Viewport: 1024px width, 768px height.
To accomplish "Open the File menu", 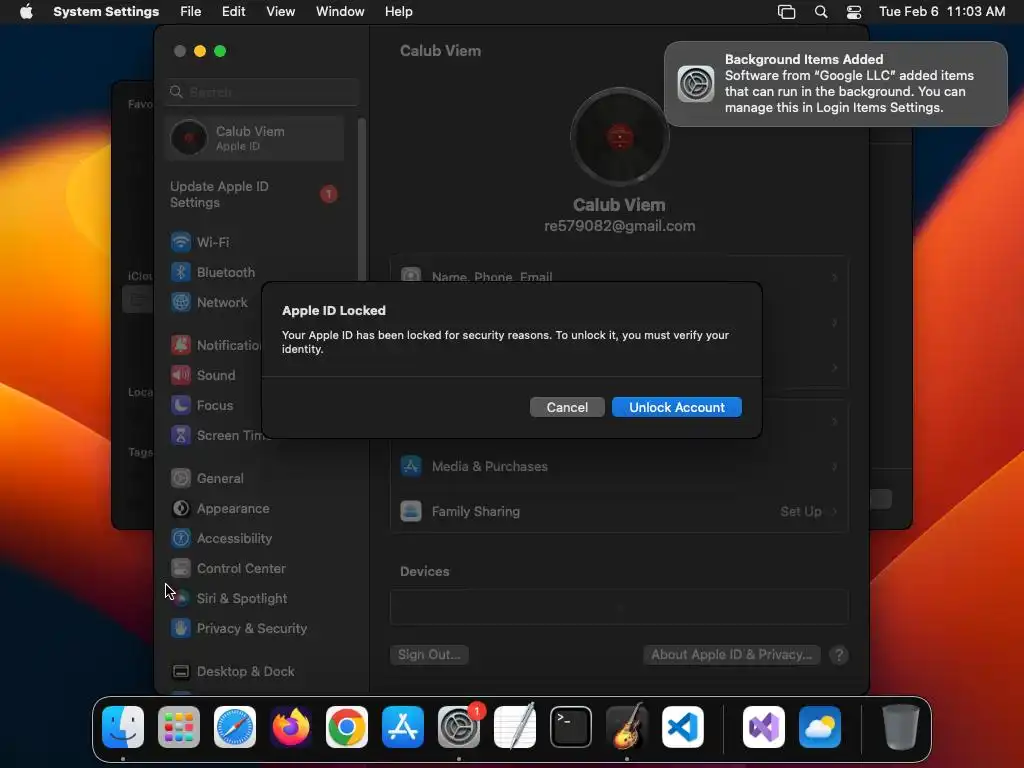I will [x=191, y=12].
